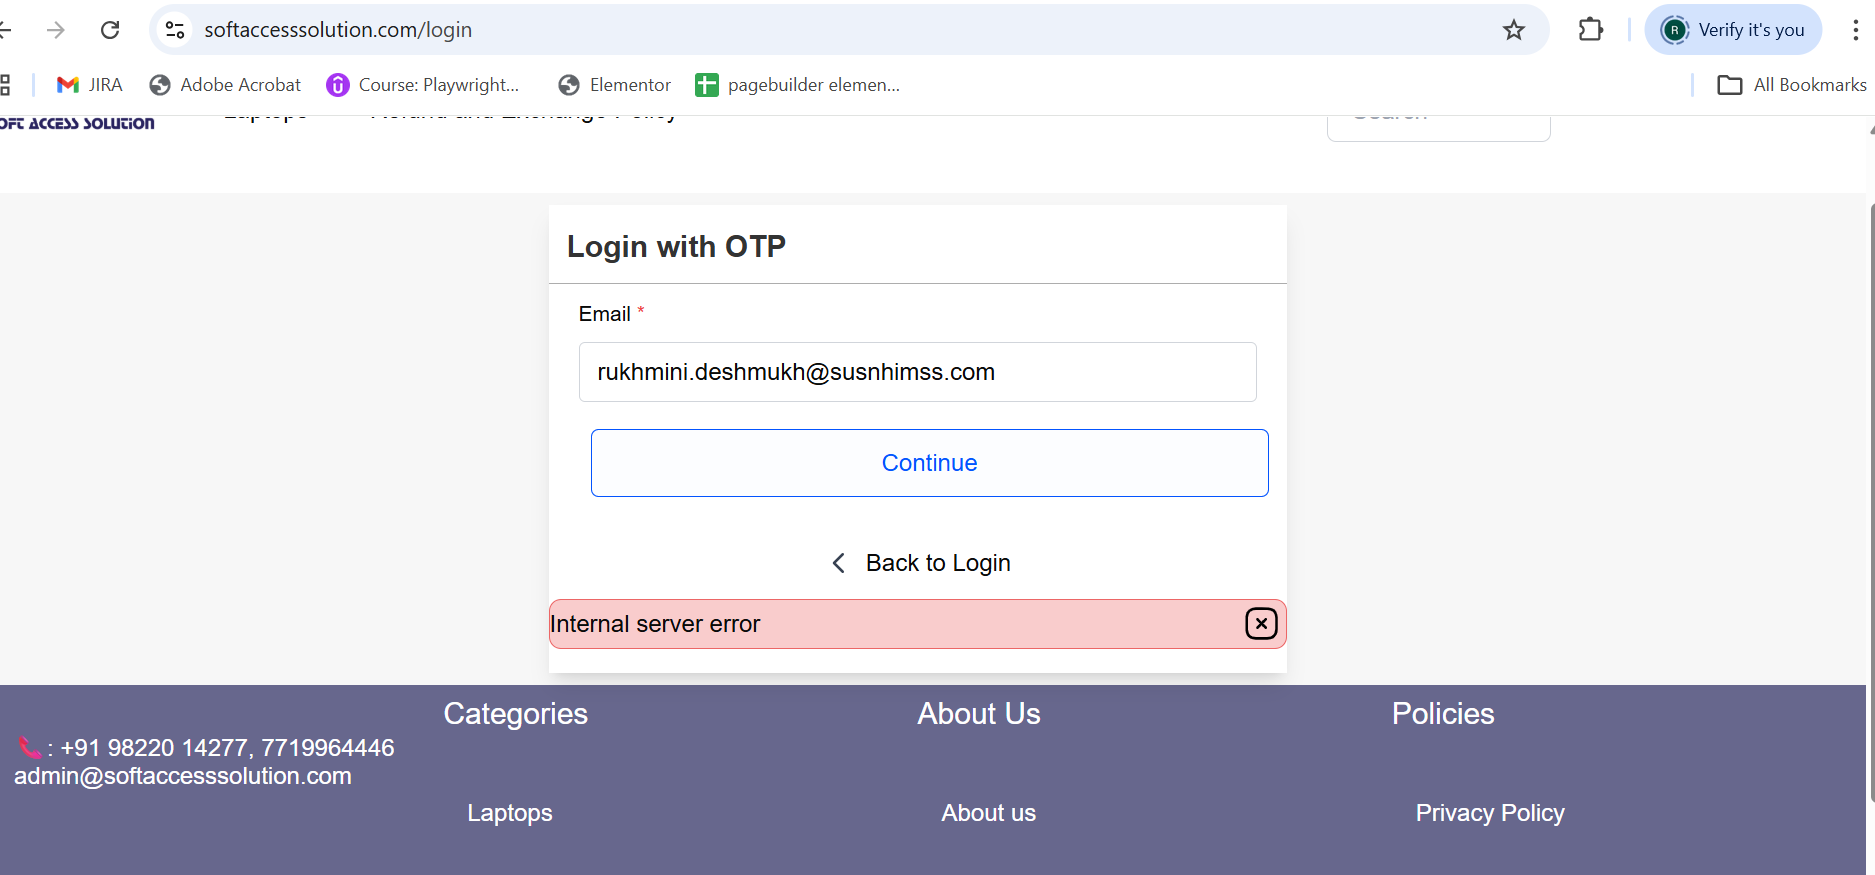Open pagebuilder elements bookmark
1875x875 pixels.
(798, 85)
